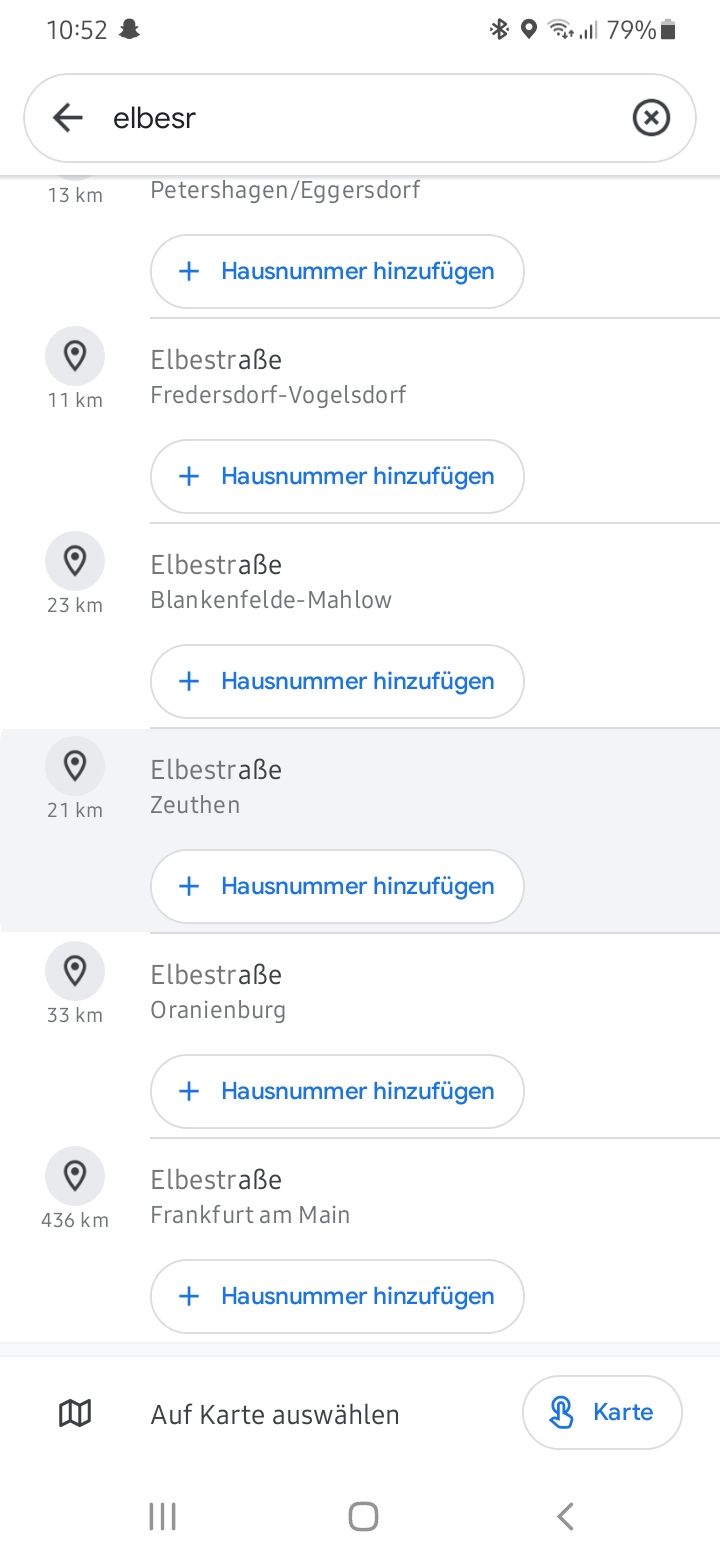Screen dimensions: 720x1560
Task: Clear the search text with X icon
Action: [651, 118]
